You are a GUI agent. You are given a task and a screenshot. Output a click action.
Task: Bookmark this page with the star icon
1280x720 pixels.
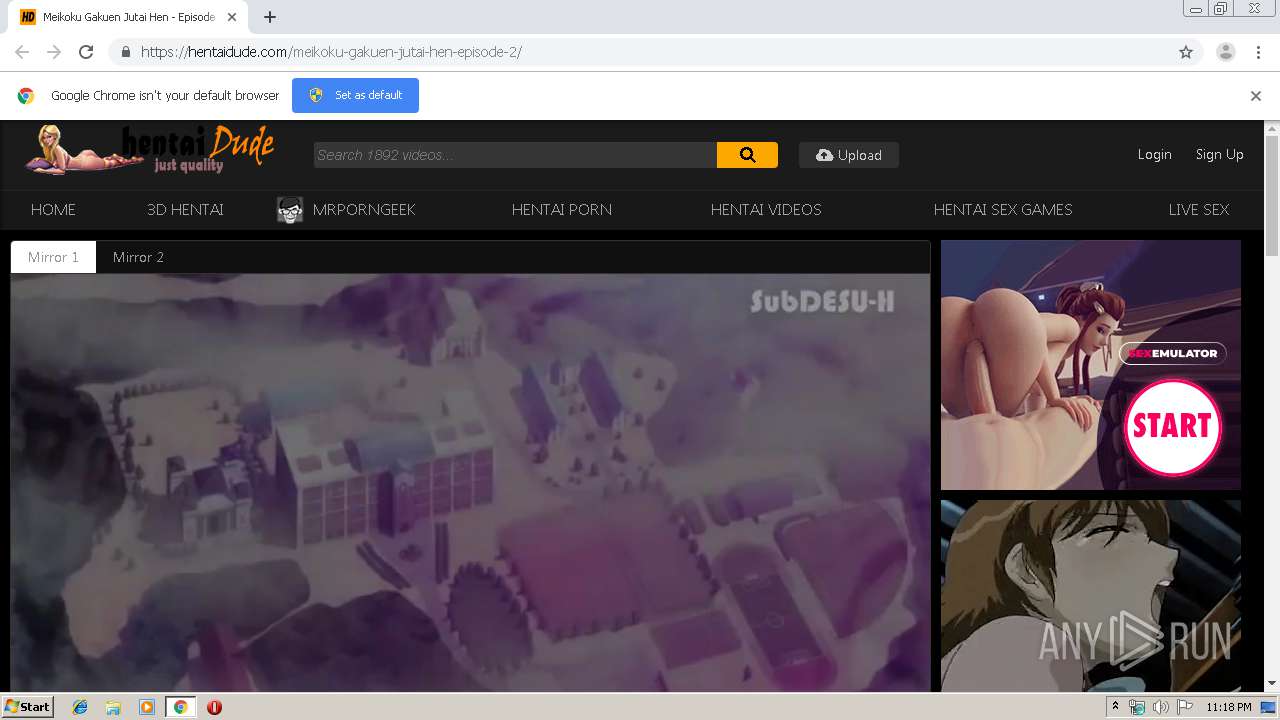tap(1186, 52)
